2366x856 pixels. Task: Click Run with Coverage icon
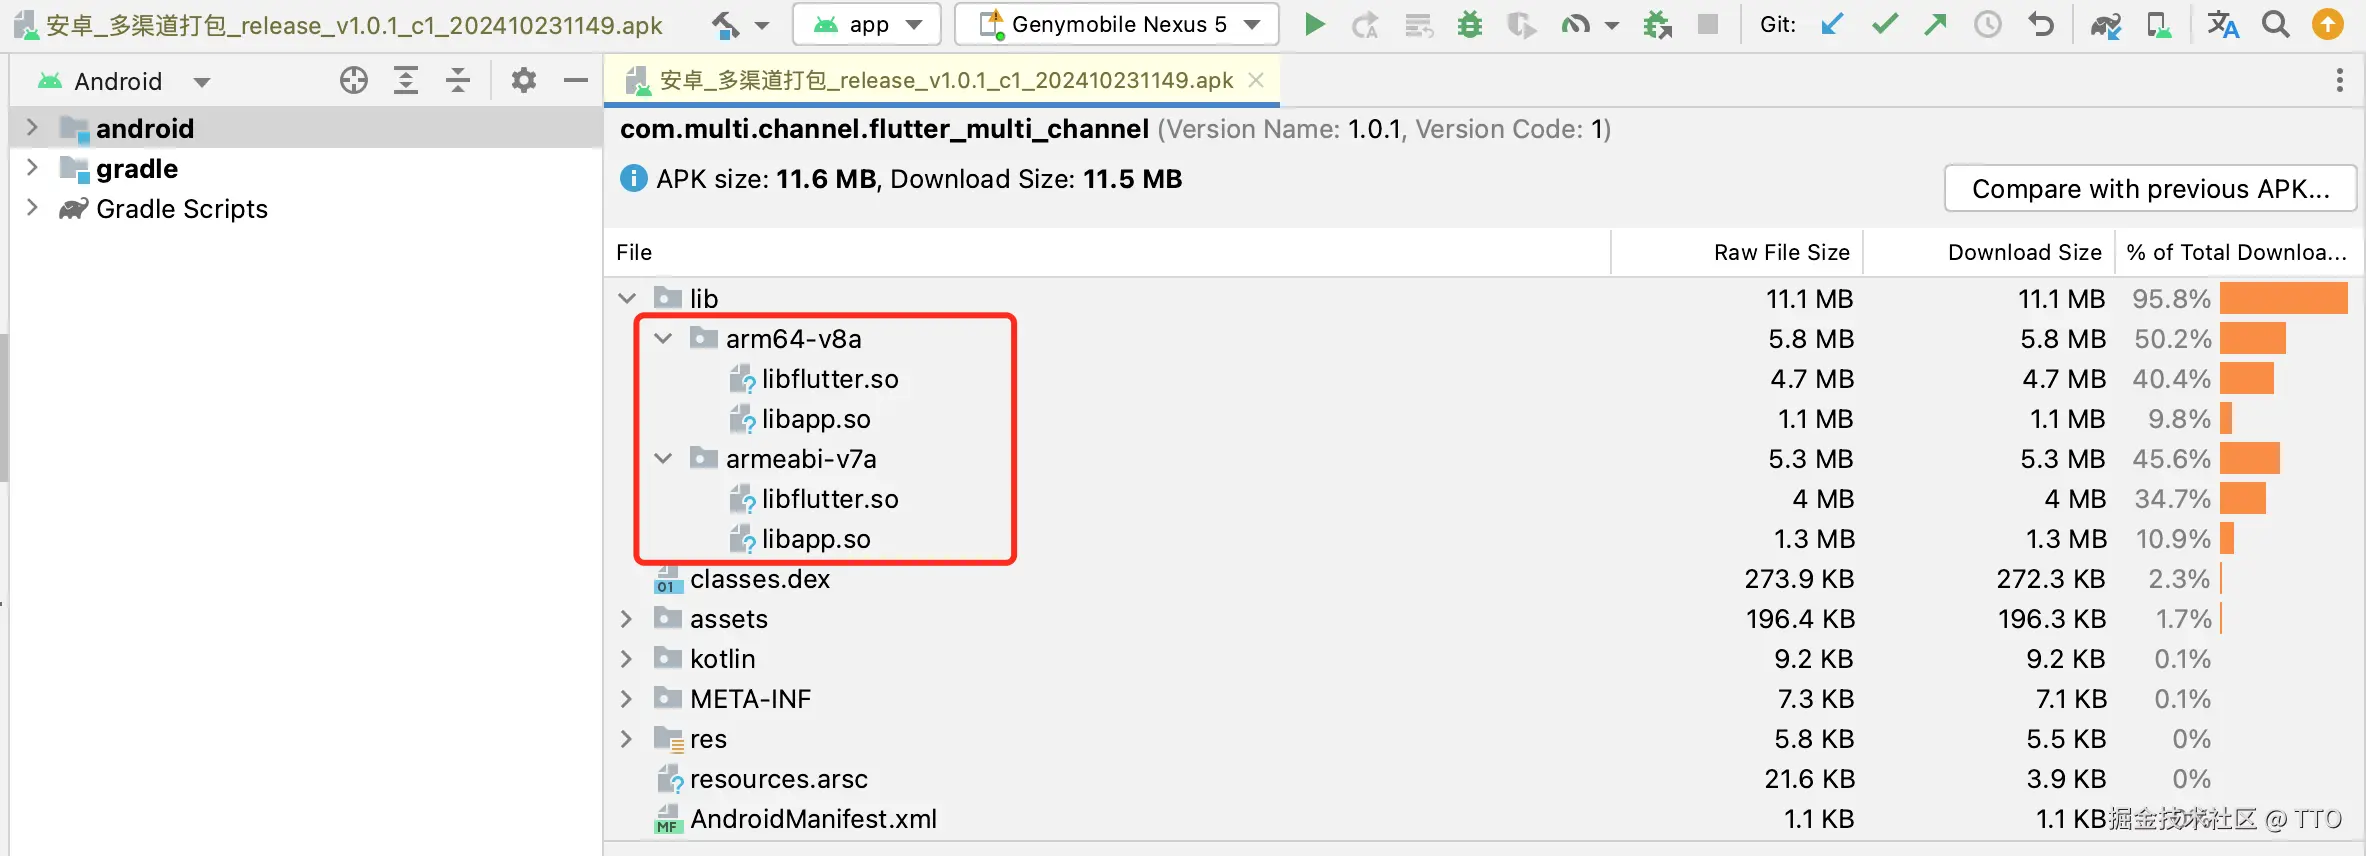coord(1521,24)
